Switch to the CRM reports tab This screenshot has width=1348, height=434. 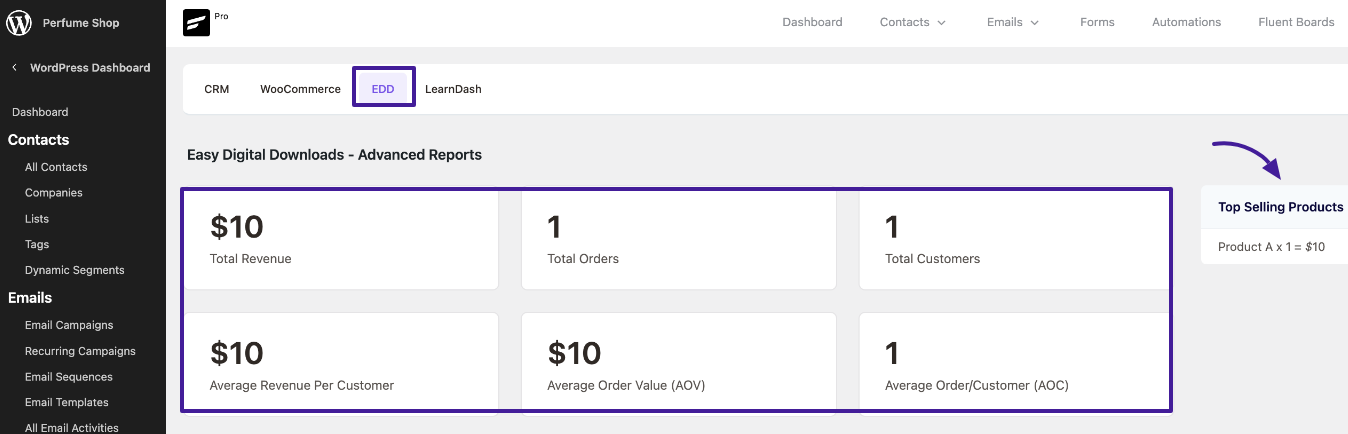click(217, 89)
